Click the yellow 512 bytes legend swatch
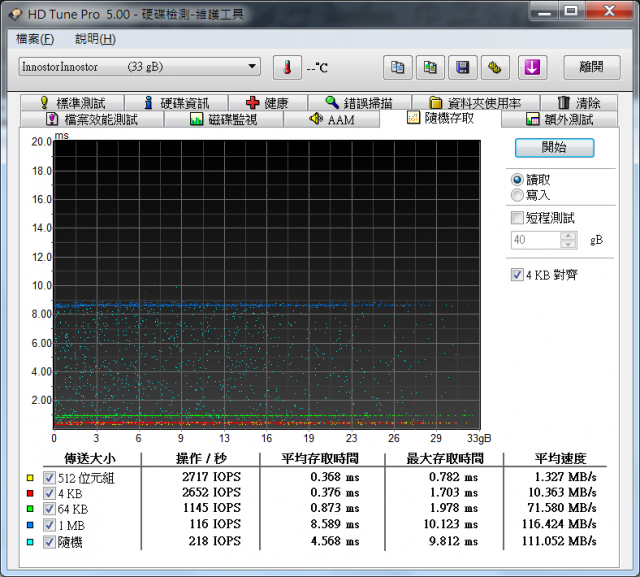The image size is (640, 577). [30, 477]
